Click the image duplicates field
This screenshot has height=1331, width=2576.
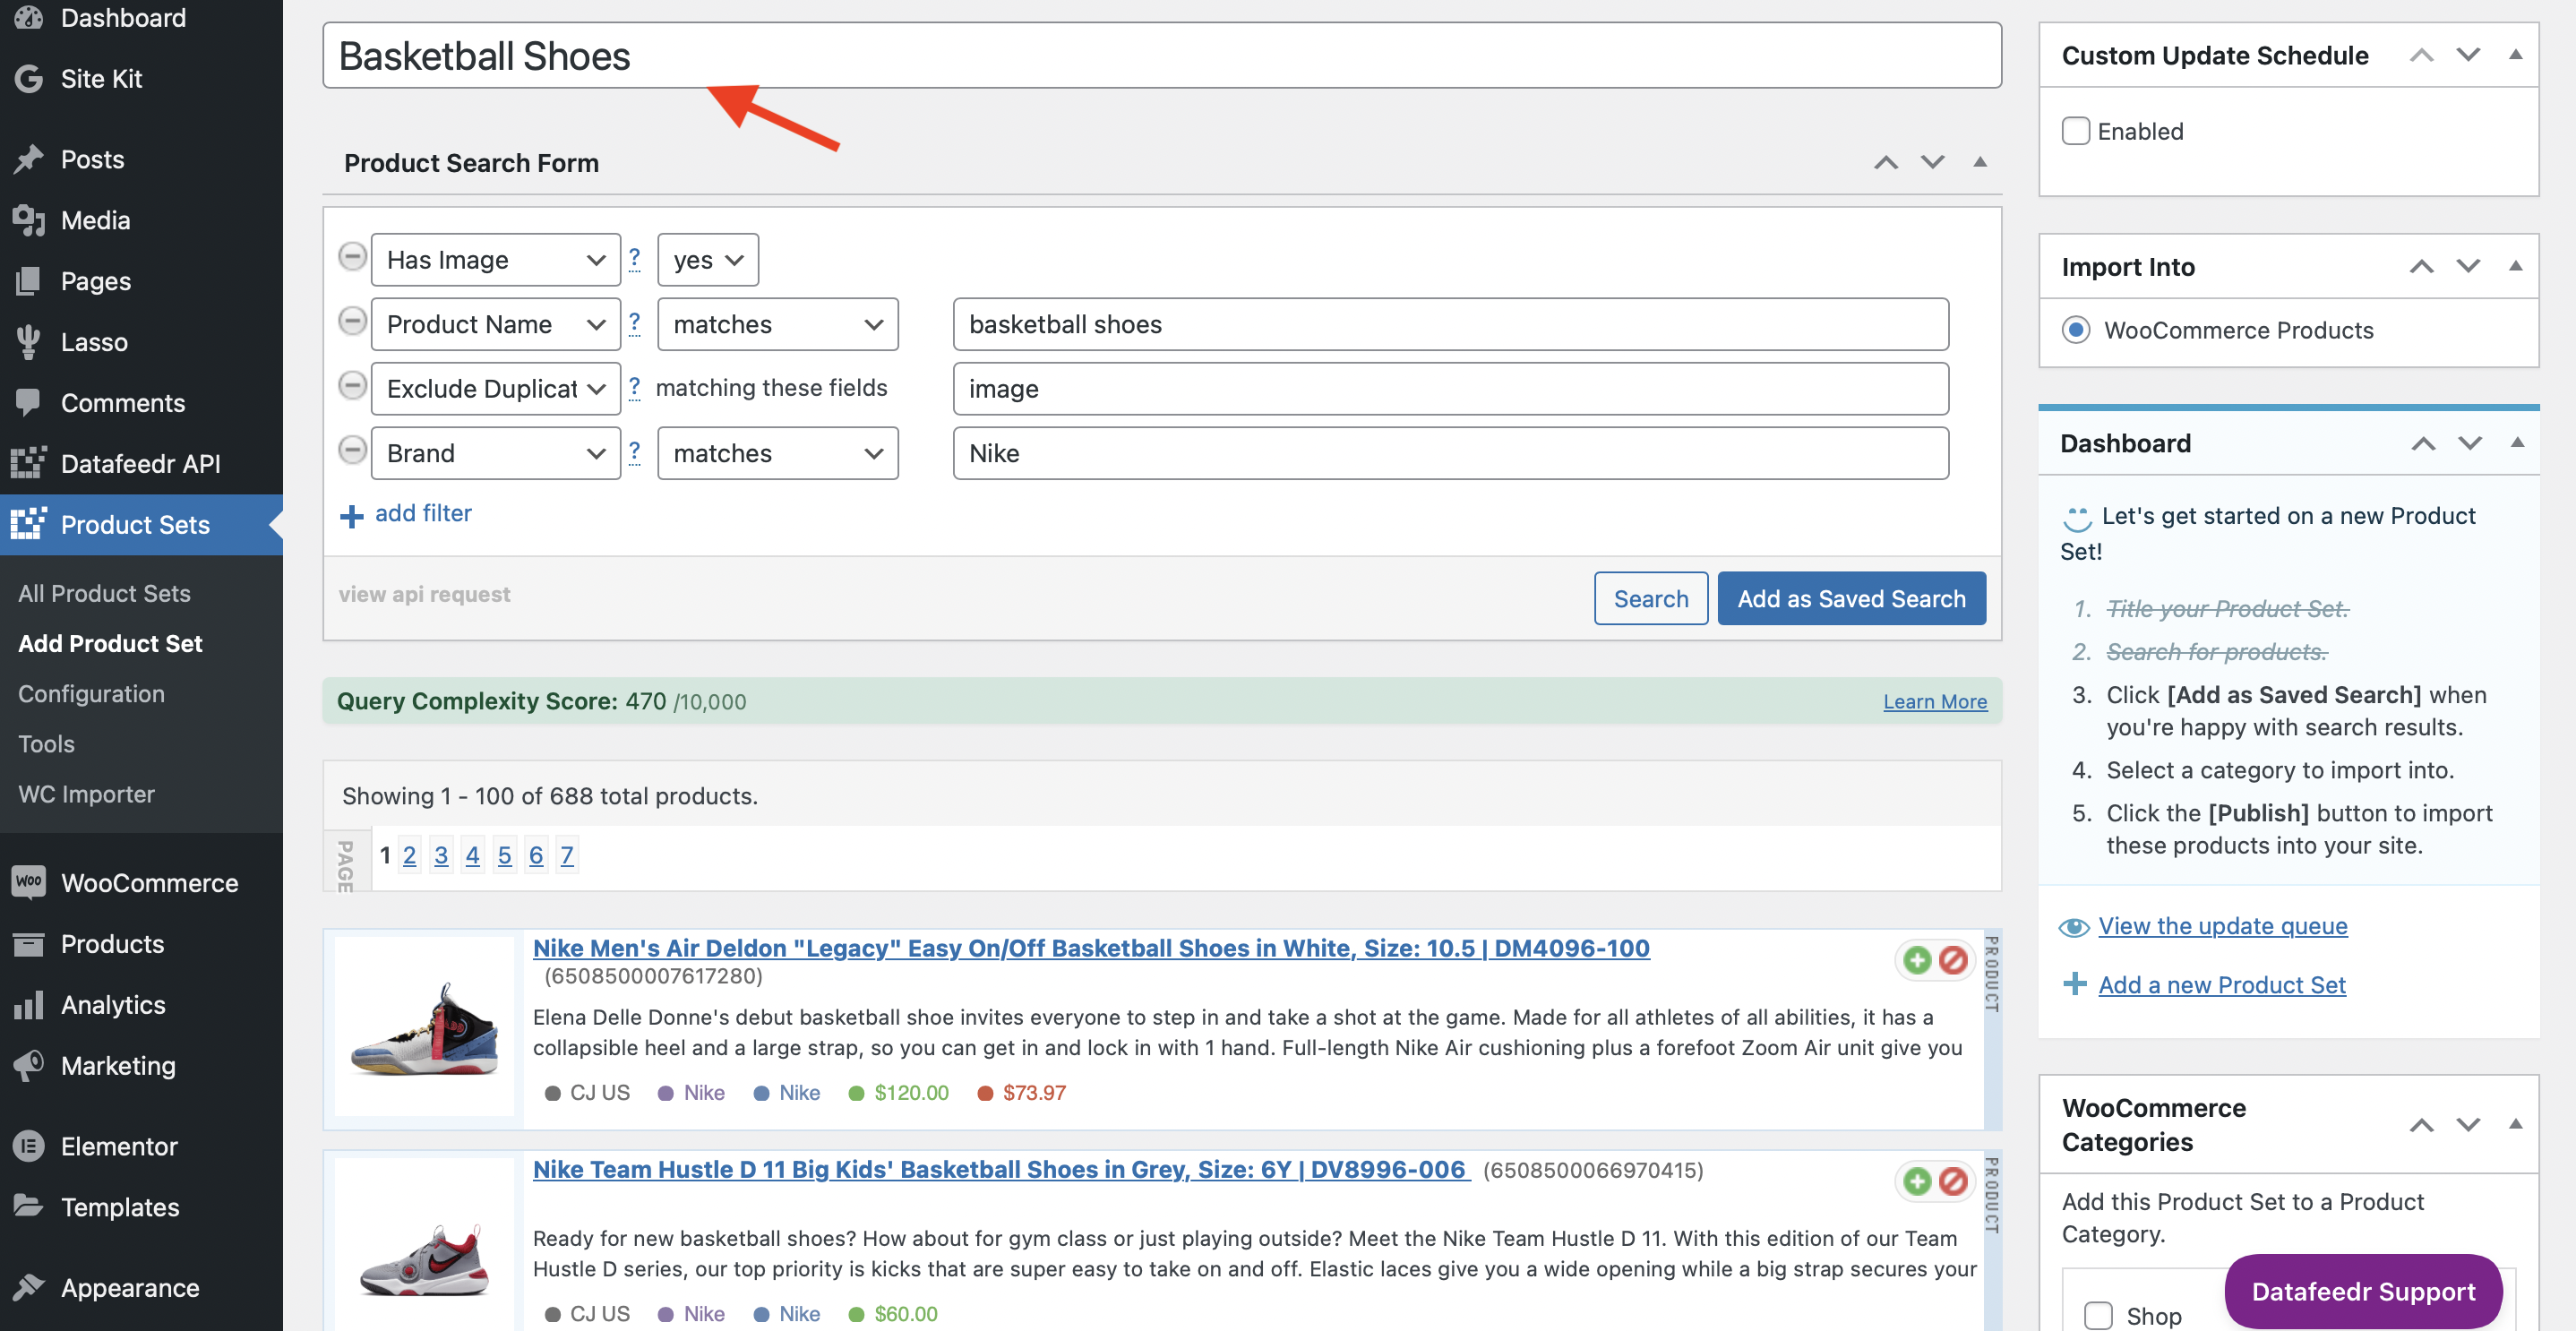(1450, 389)
